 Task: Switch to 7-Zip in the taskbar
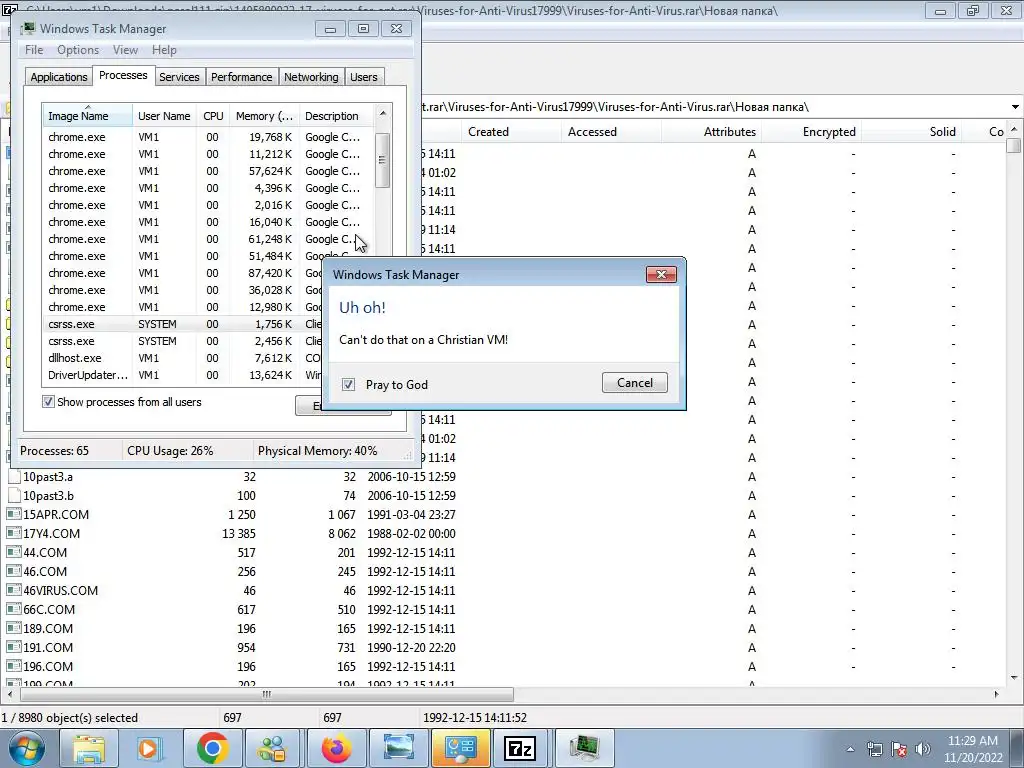coord(521,748)
